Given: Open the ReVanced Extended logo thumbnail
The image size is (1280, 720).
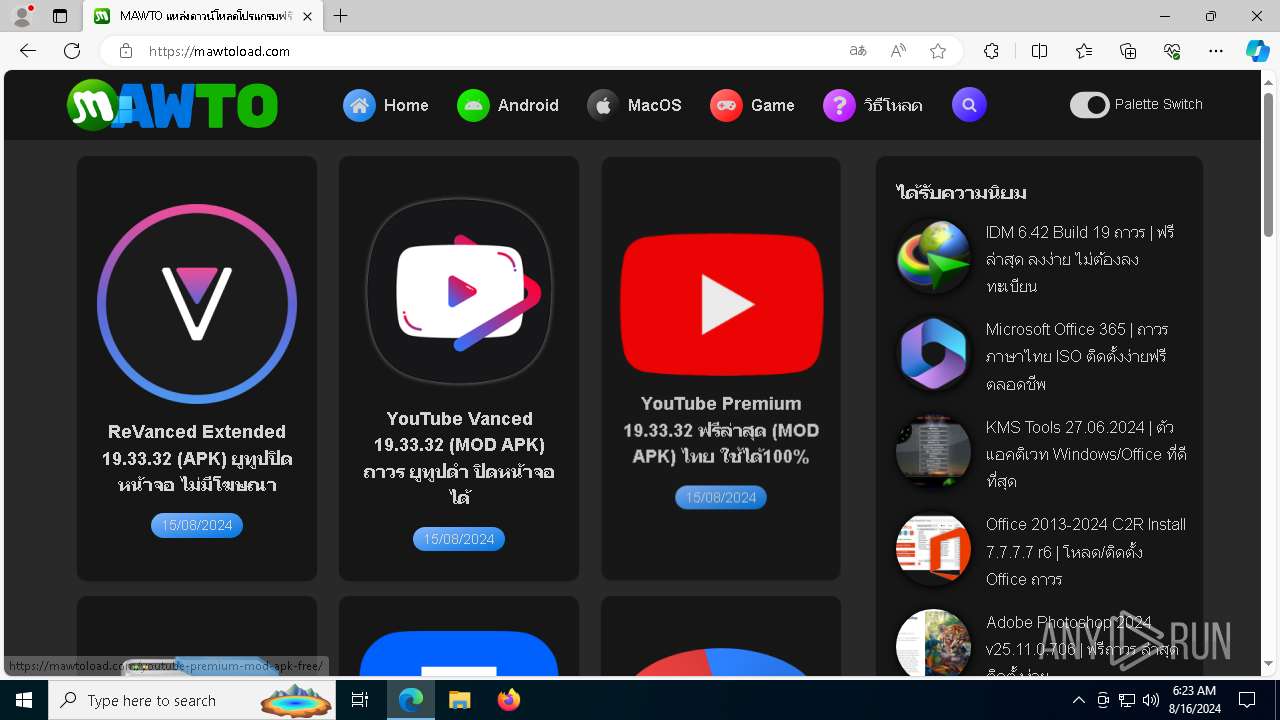Looking at the screenshot, I should click(x=197, y=304).
